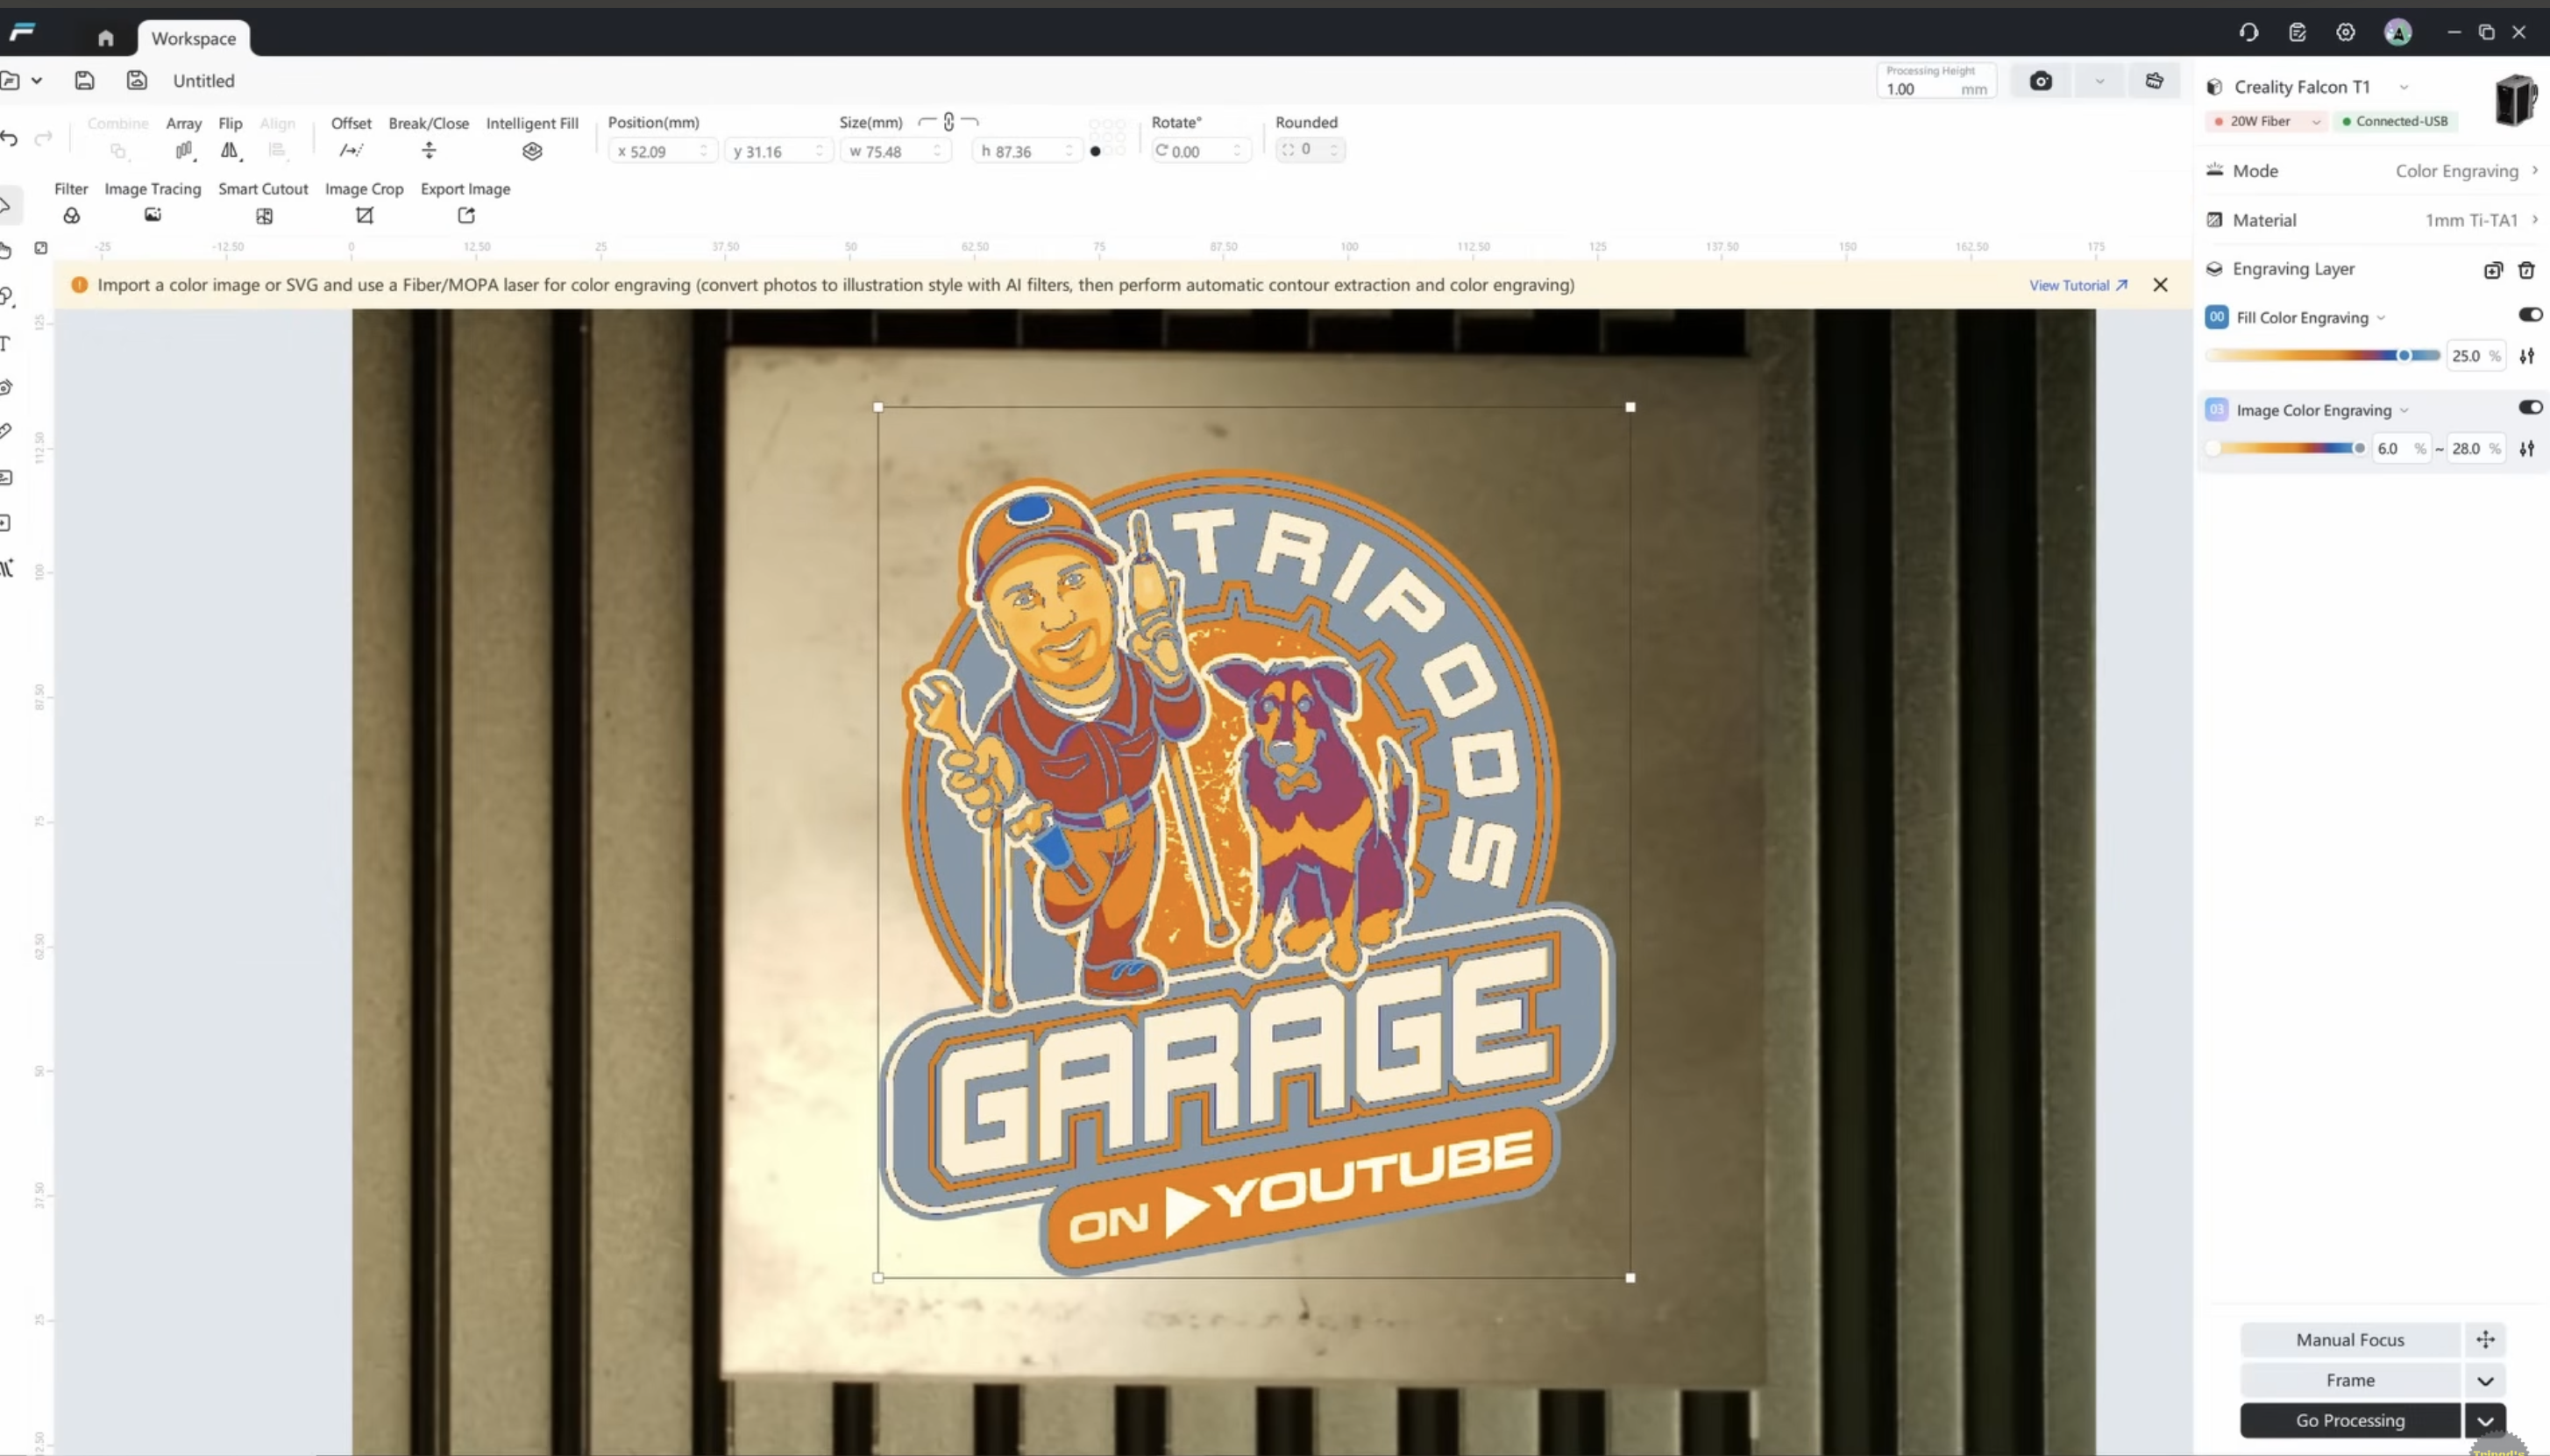The image size is (2550, 1456).
Task: Click the Manual Focus button
Action: 2350,1339
